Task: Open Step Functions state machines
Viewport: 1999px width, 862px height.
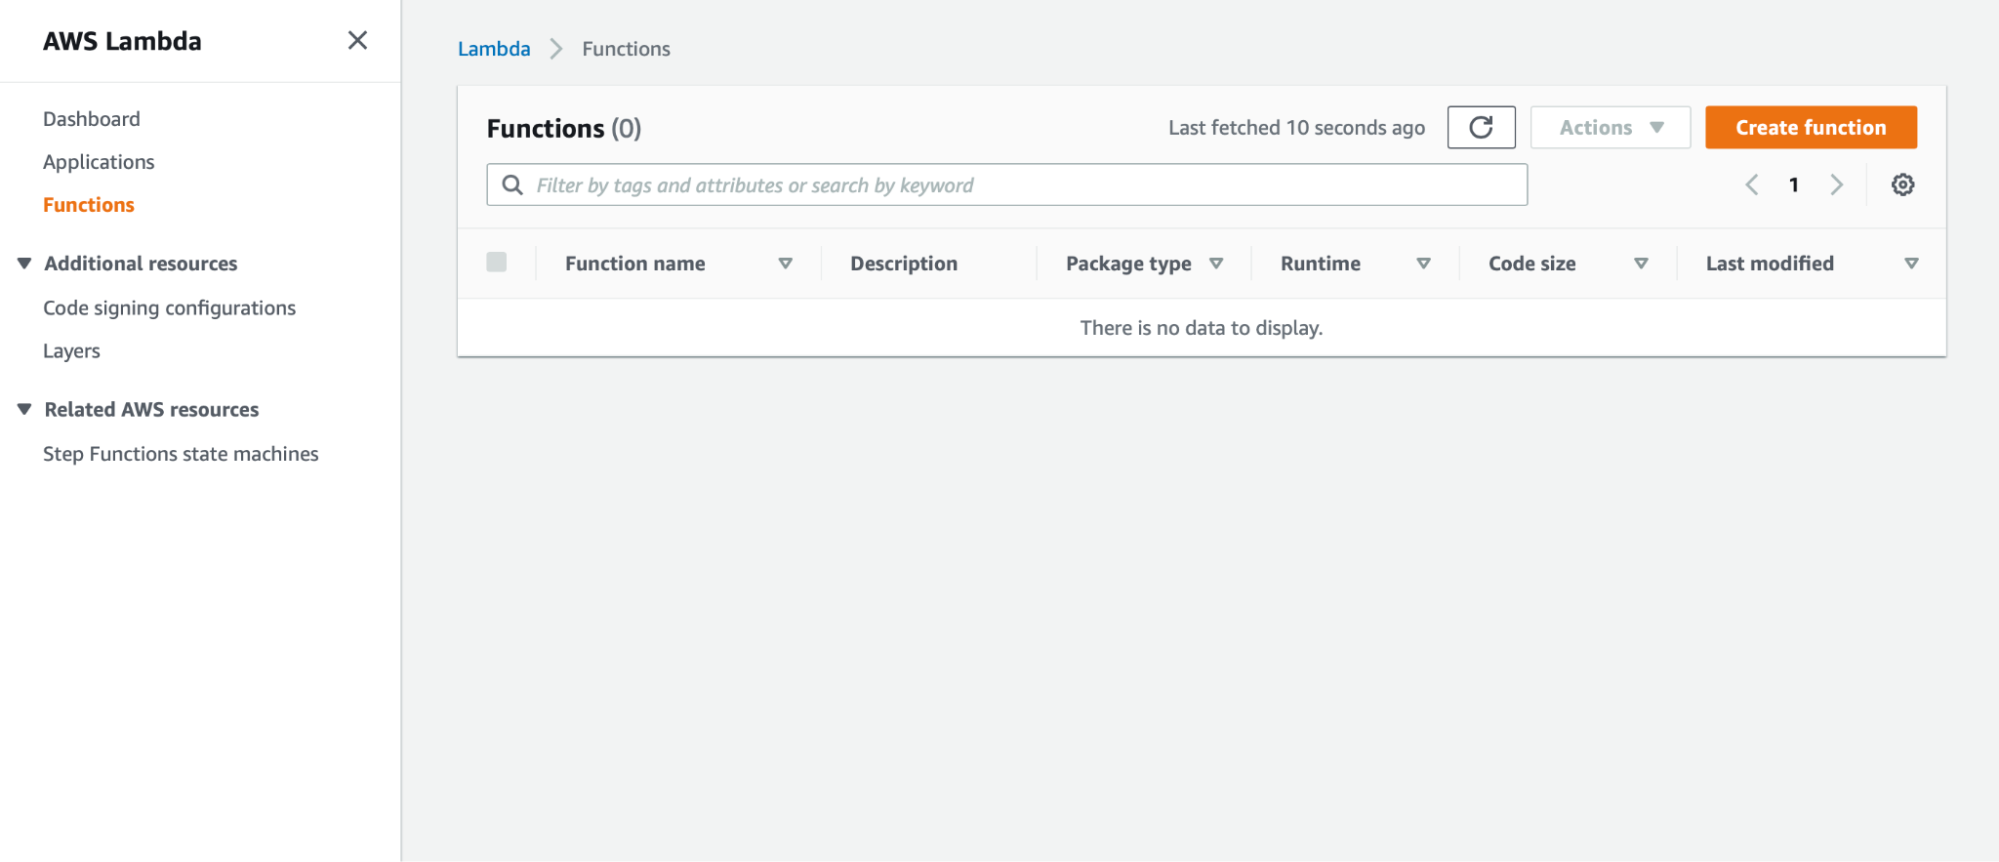Action: point(180,454)
